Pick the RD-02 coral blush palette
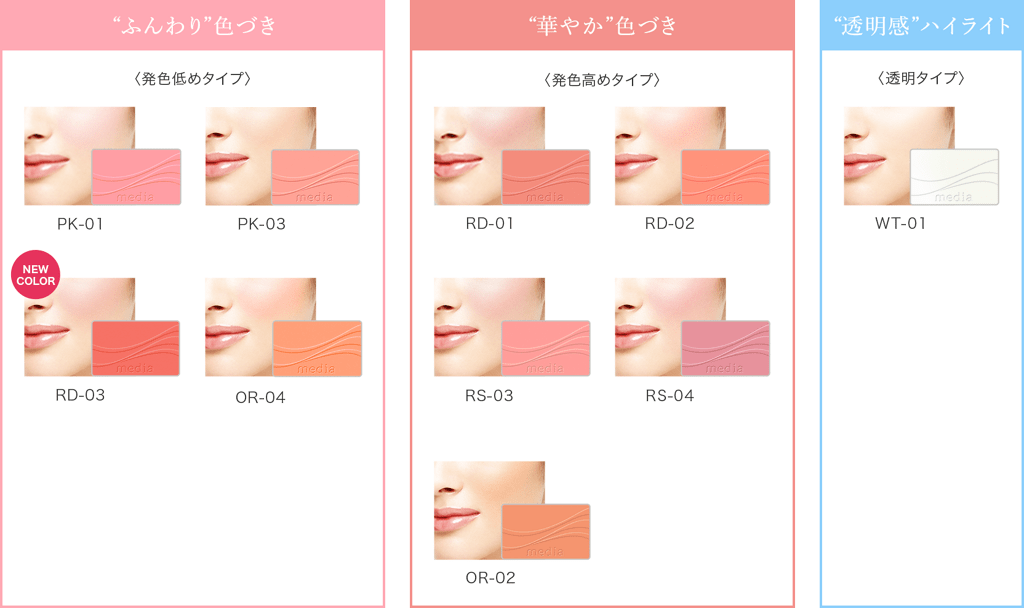 coord(726,177)
